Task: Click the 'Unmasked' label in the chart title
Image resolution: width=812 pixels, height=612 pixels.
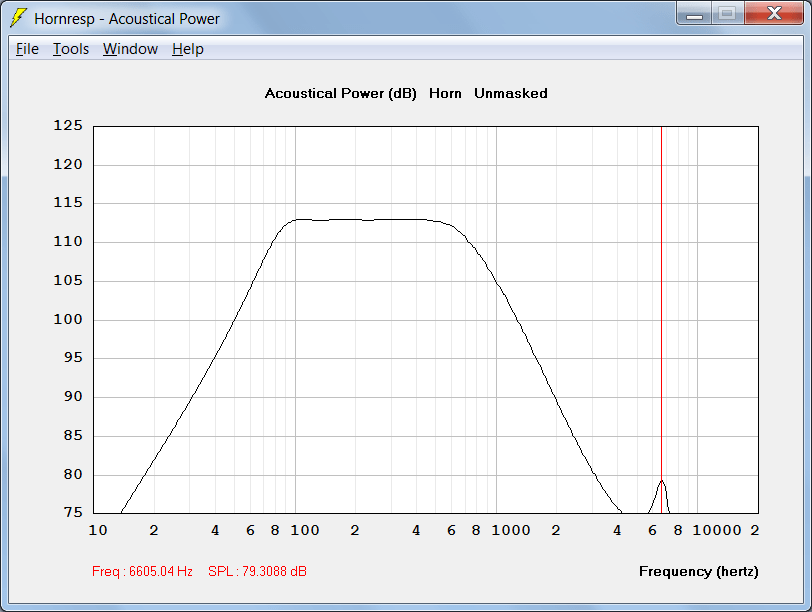Action: click(x=511, y=93)
